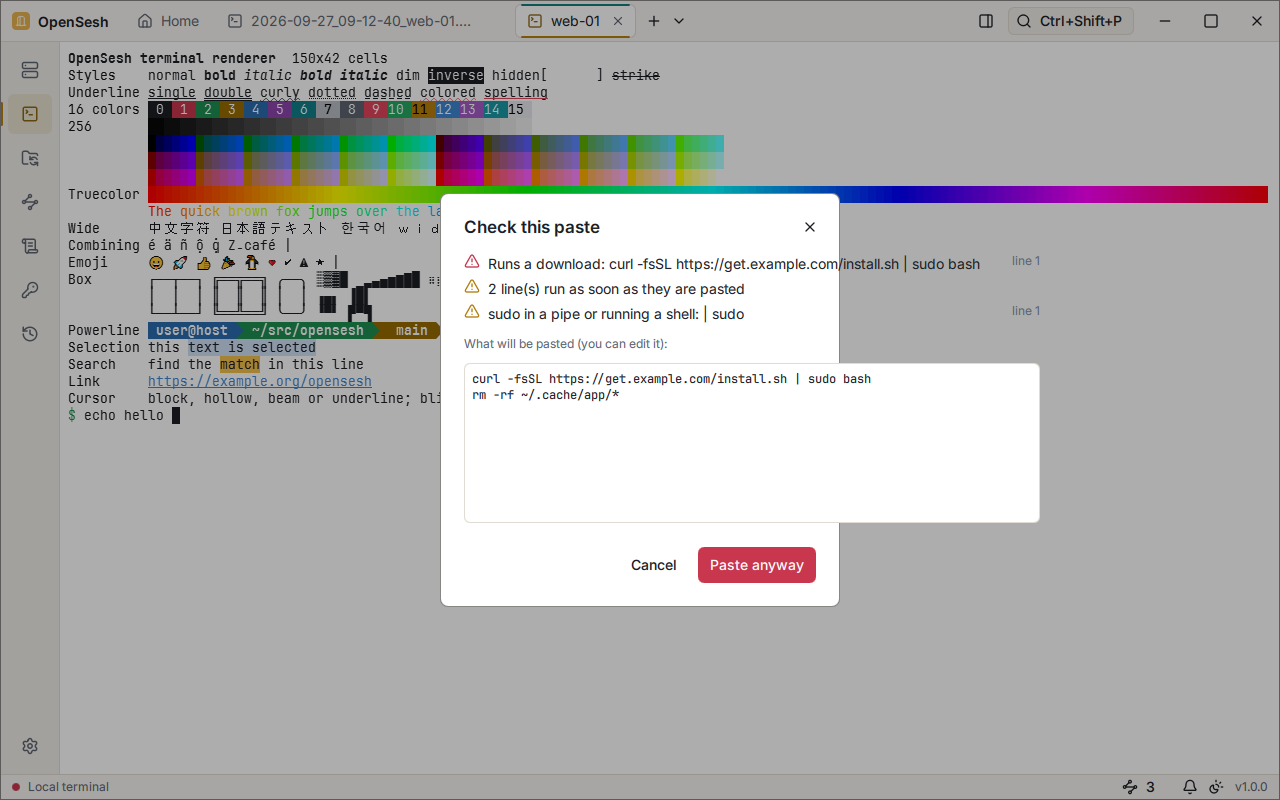Click the red download warning triangle icon

click(472, 262)
